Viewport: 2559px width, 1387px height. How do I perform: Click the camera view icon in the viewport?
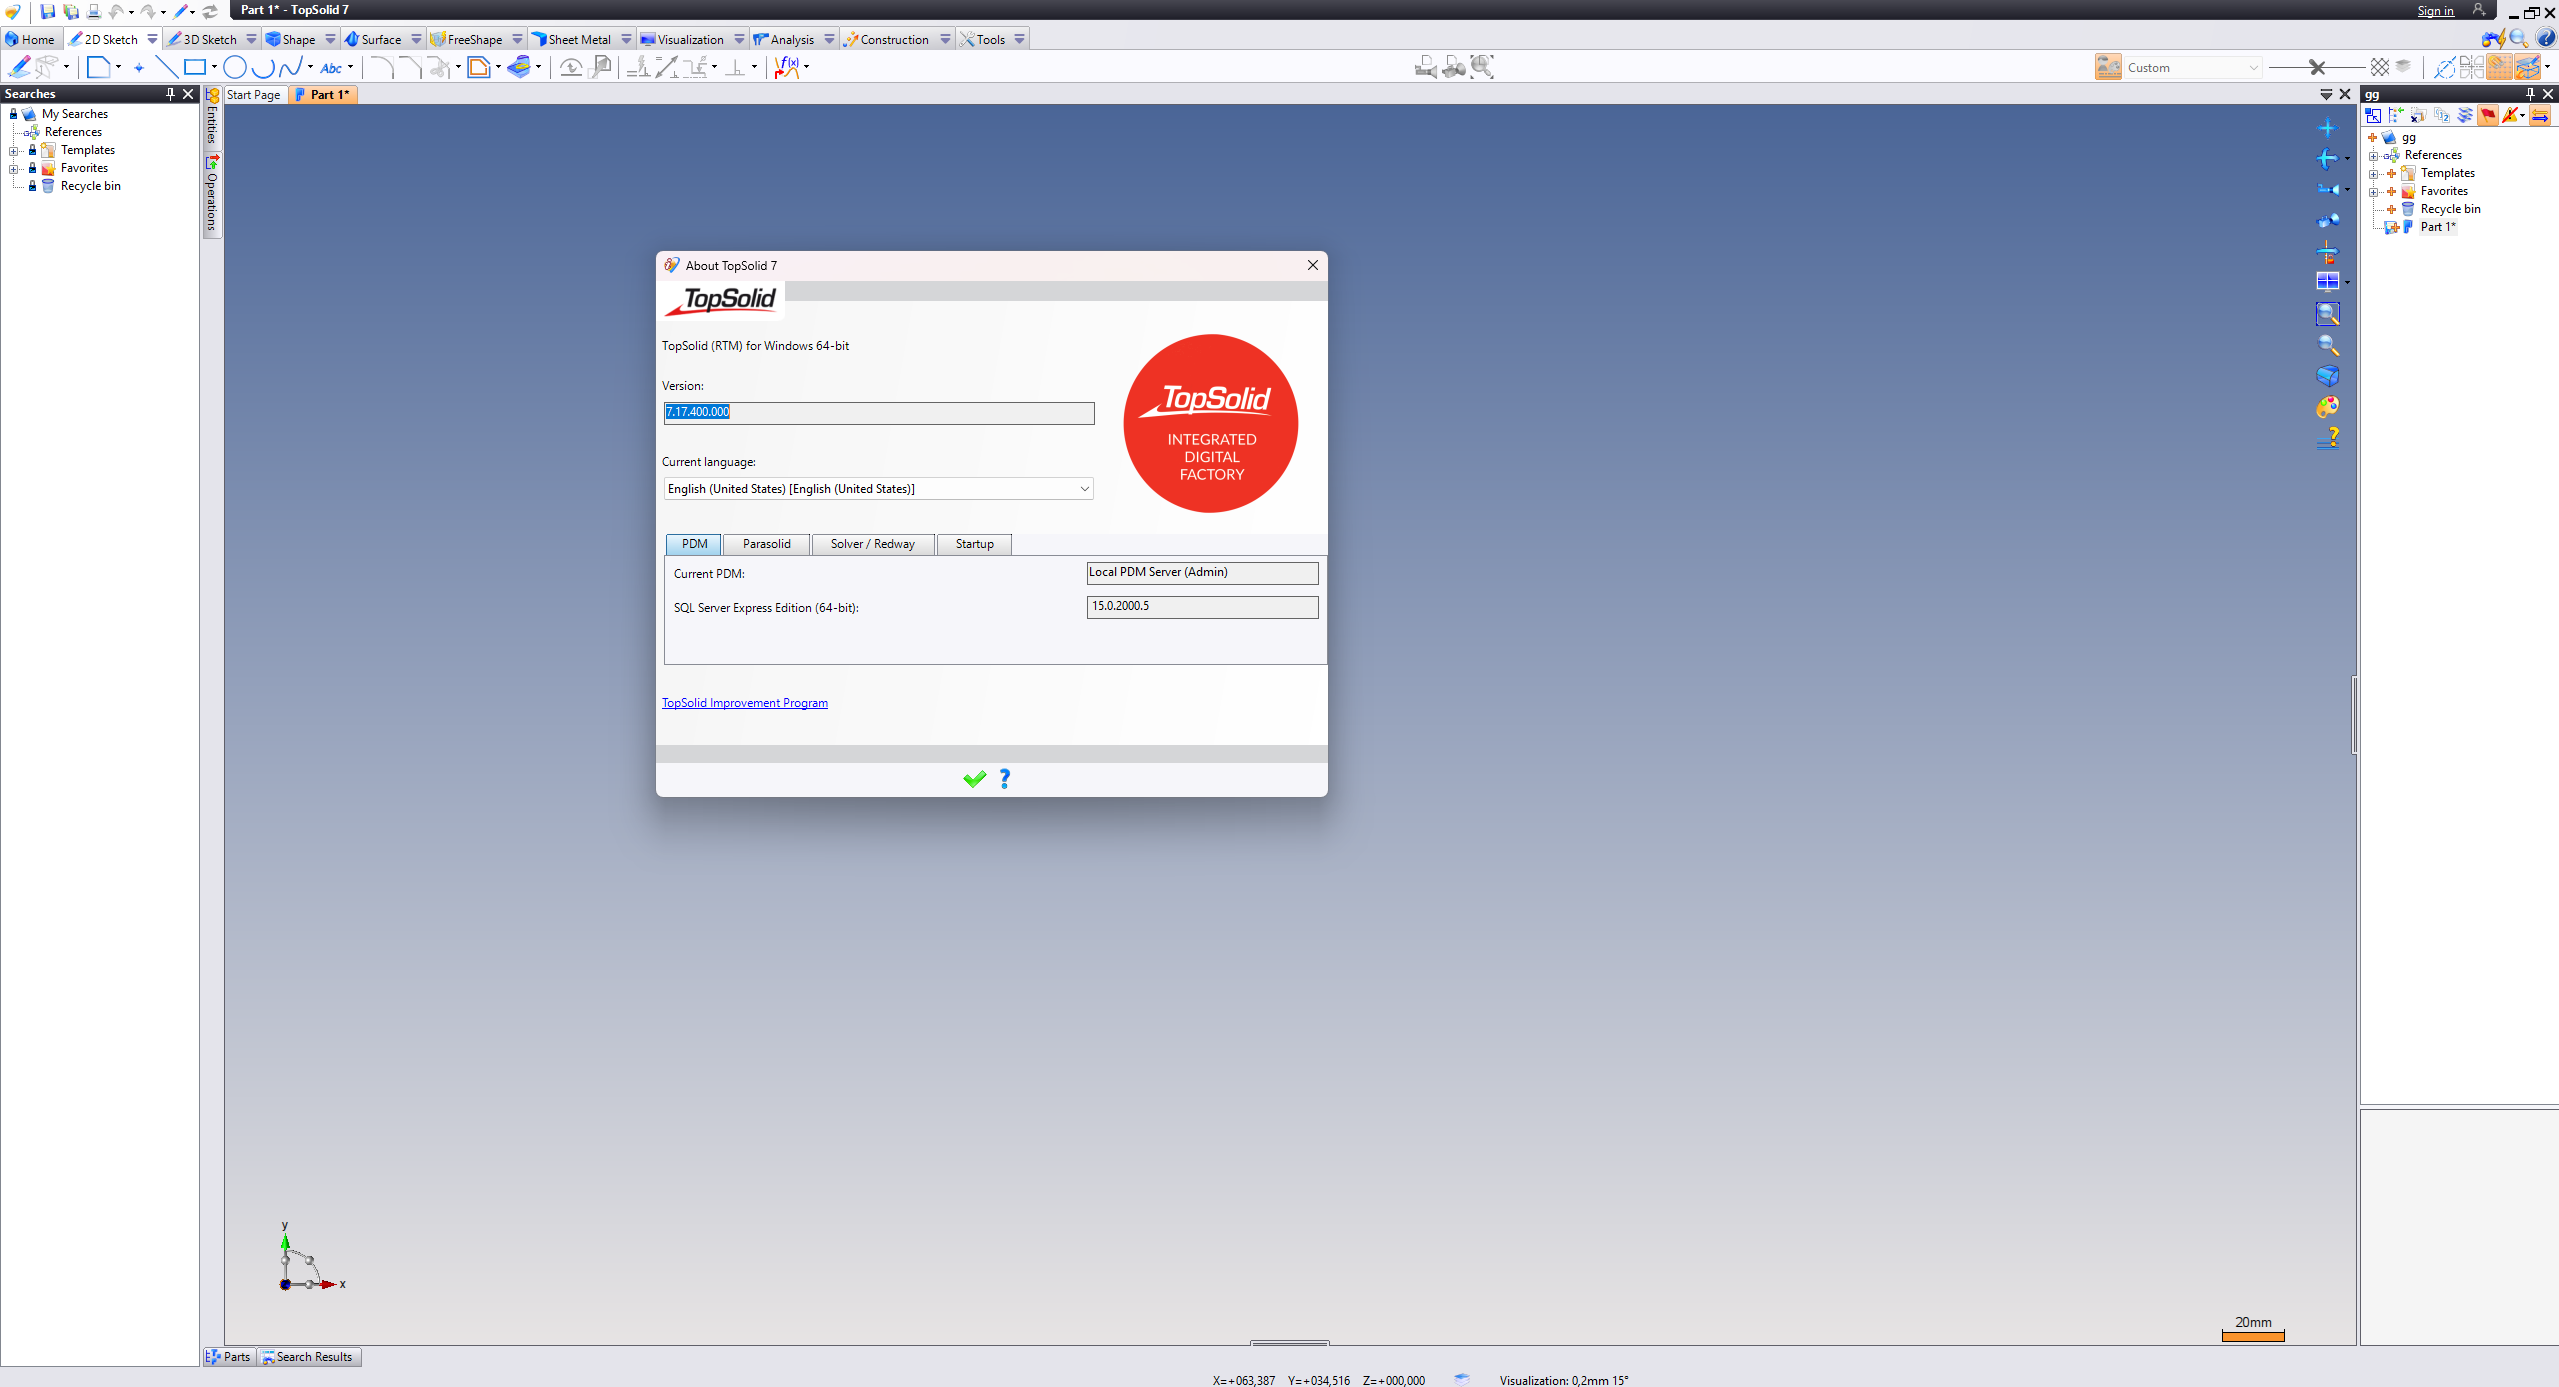[x=2327, y=190]
